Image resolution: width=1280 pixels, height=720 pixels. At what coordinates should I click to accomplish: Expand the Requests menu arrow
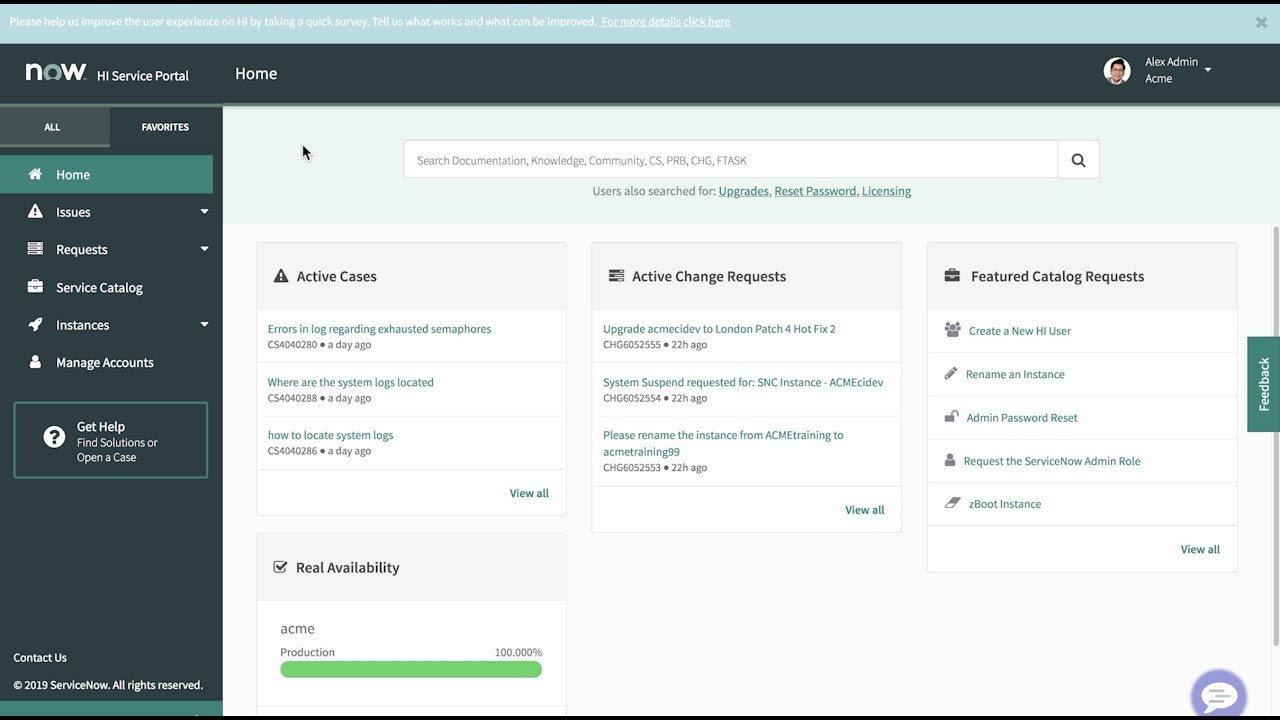click(x=204, y=249)
